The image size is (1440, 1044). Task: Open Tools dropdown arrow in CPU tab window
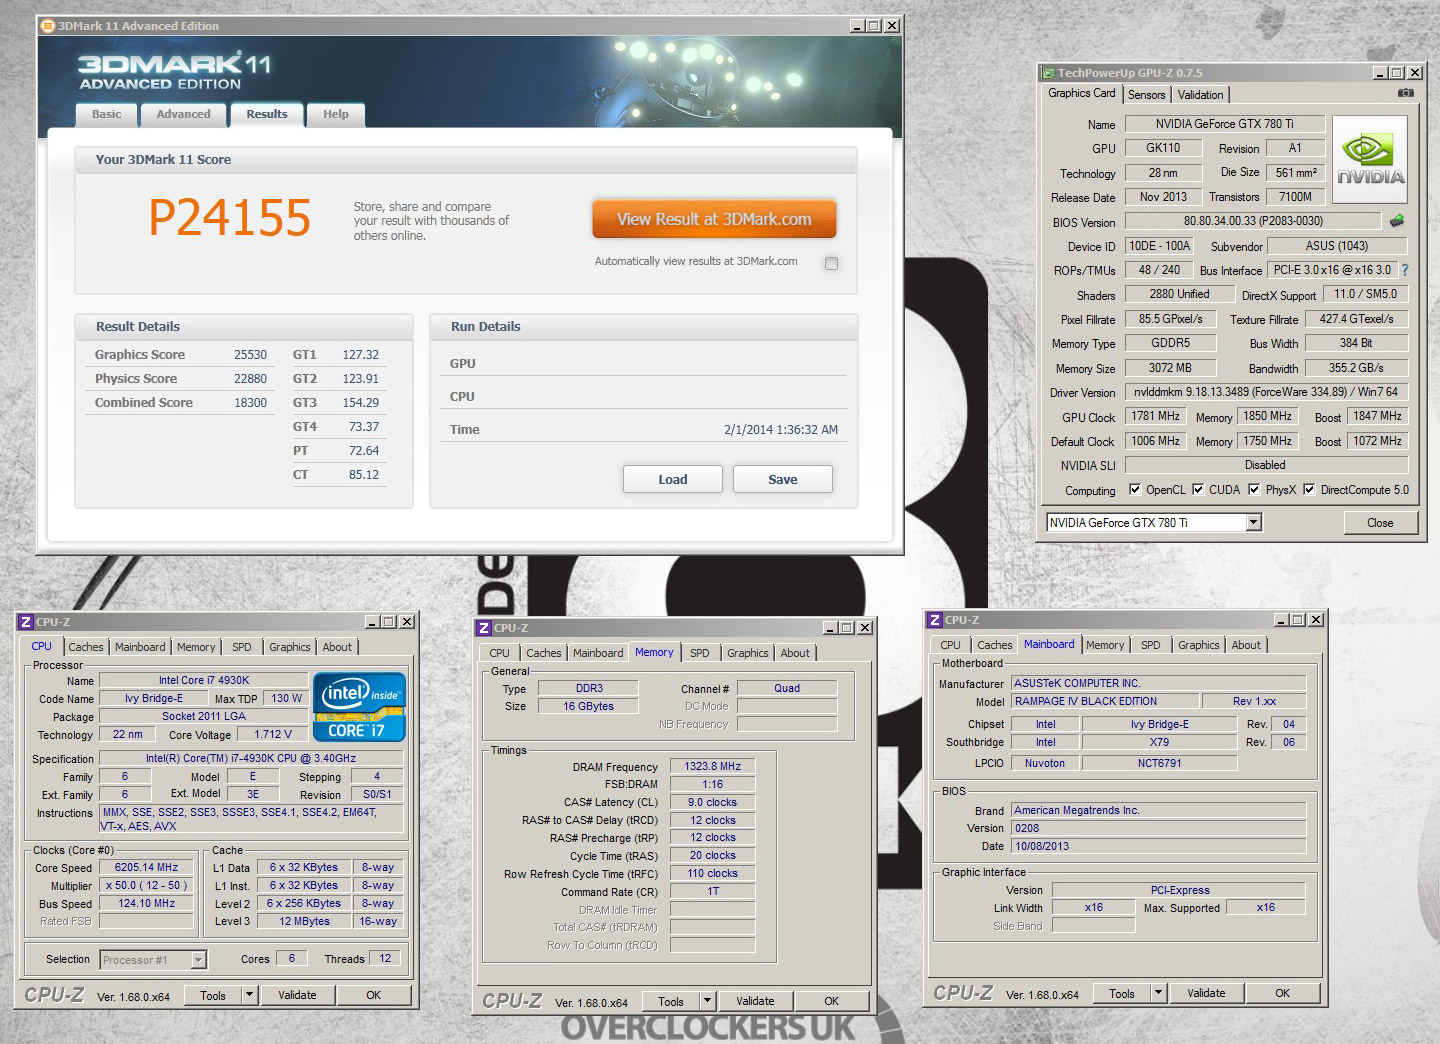tap(250, 995)
